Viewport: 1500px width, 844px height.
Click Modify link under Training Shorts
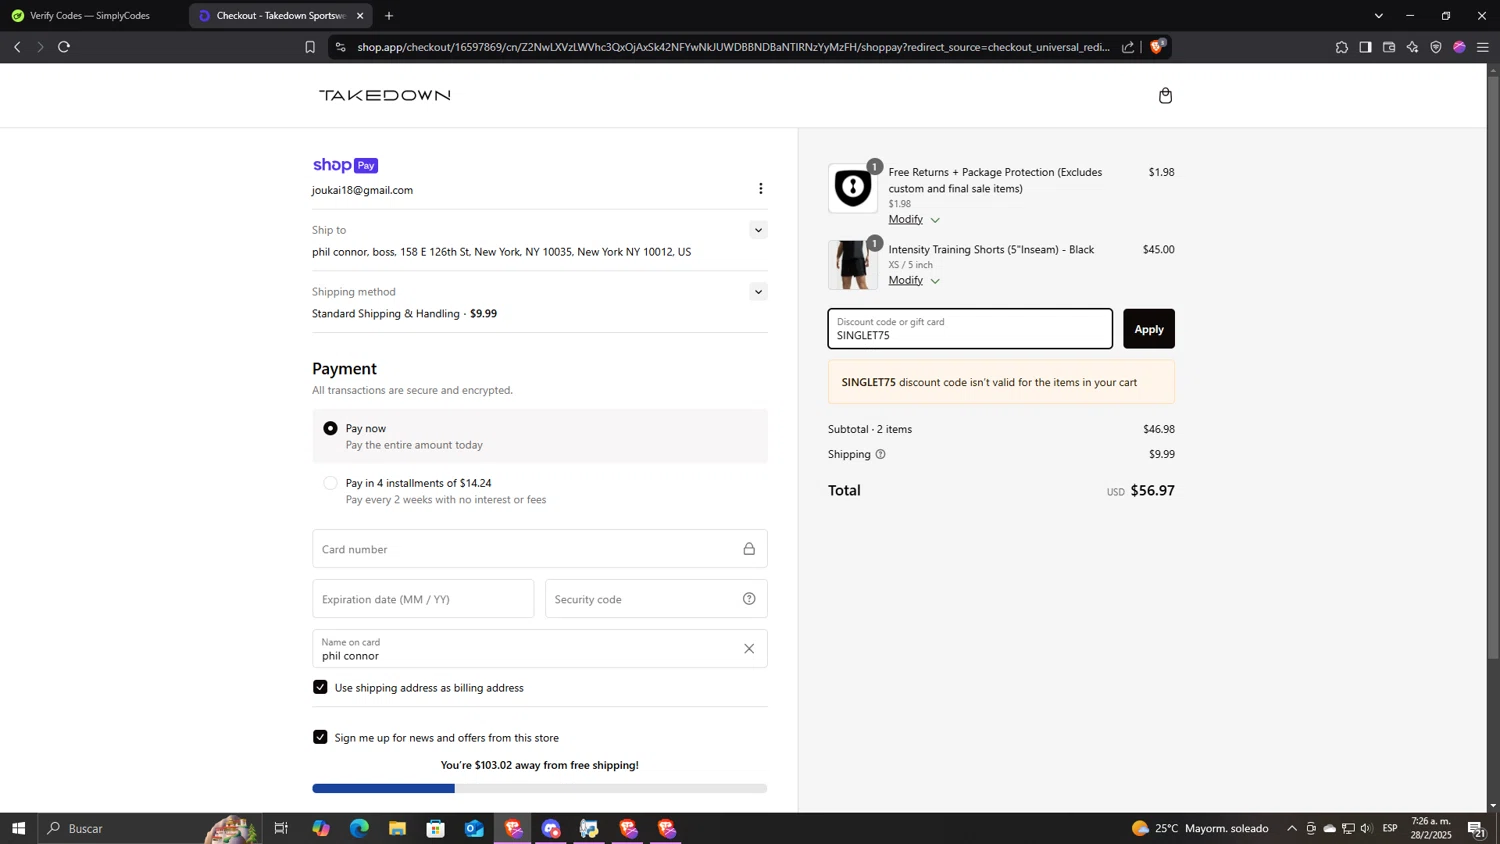point(905,280)
